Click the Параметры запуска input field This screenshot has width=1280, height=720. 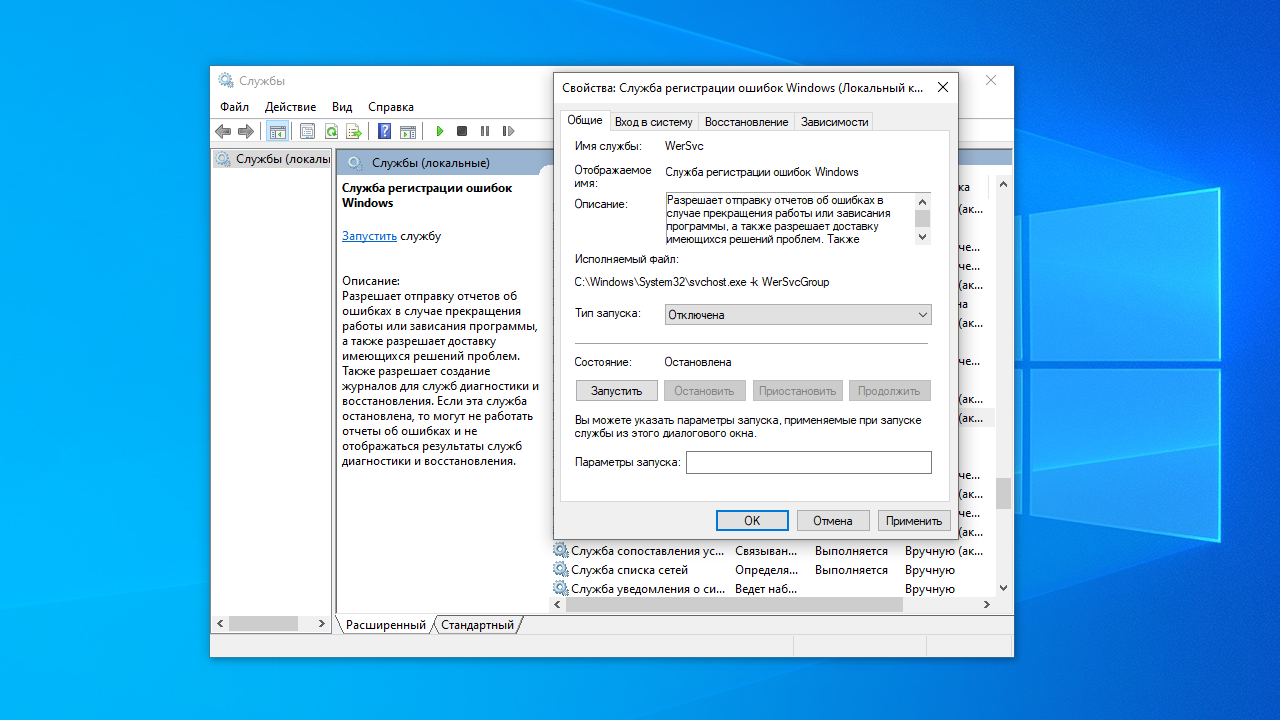[808, 462]
